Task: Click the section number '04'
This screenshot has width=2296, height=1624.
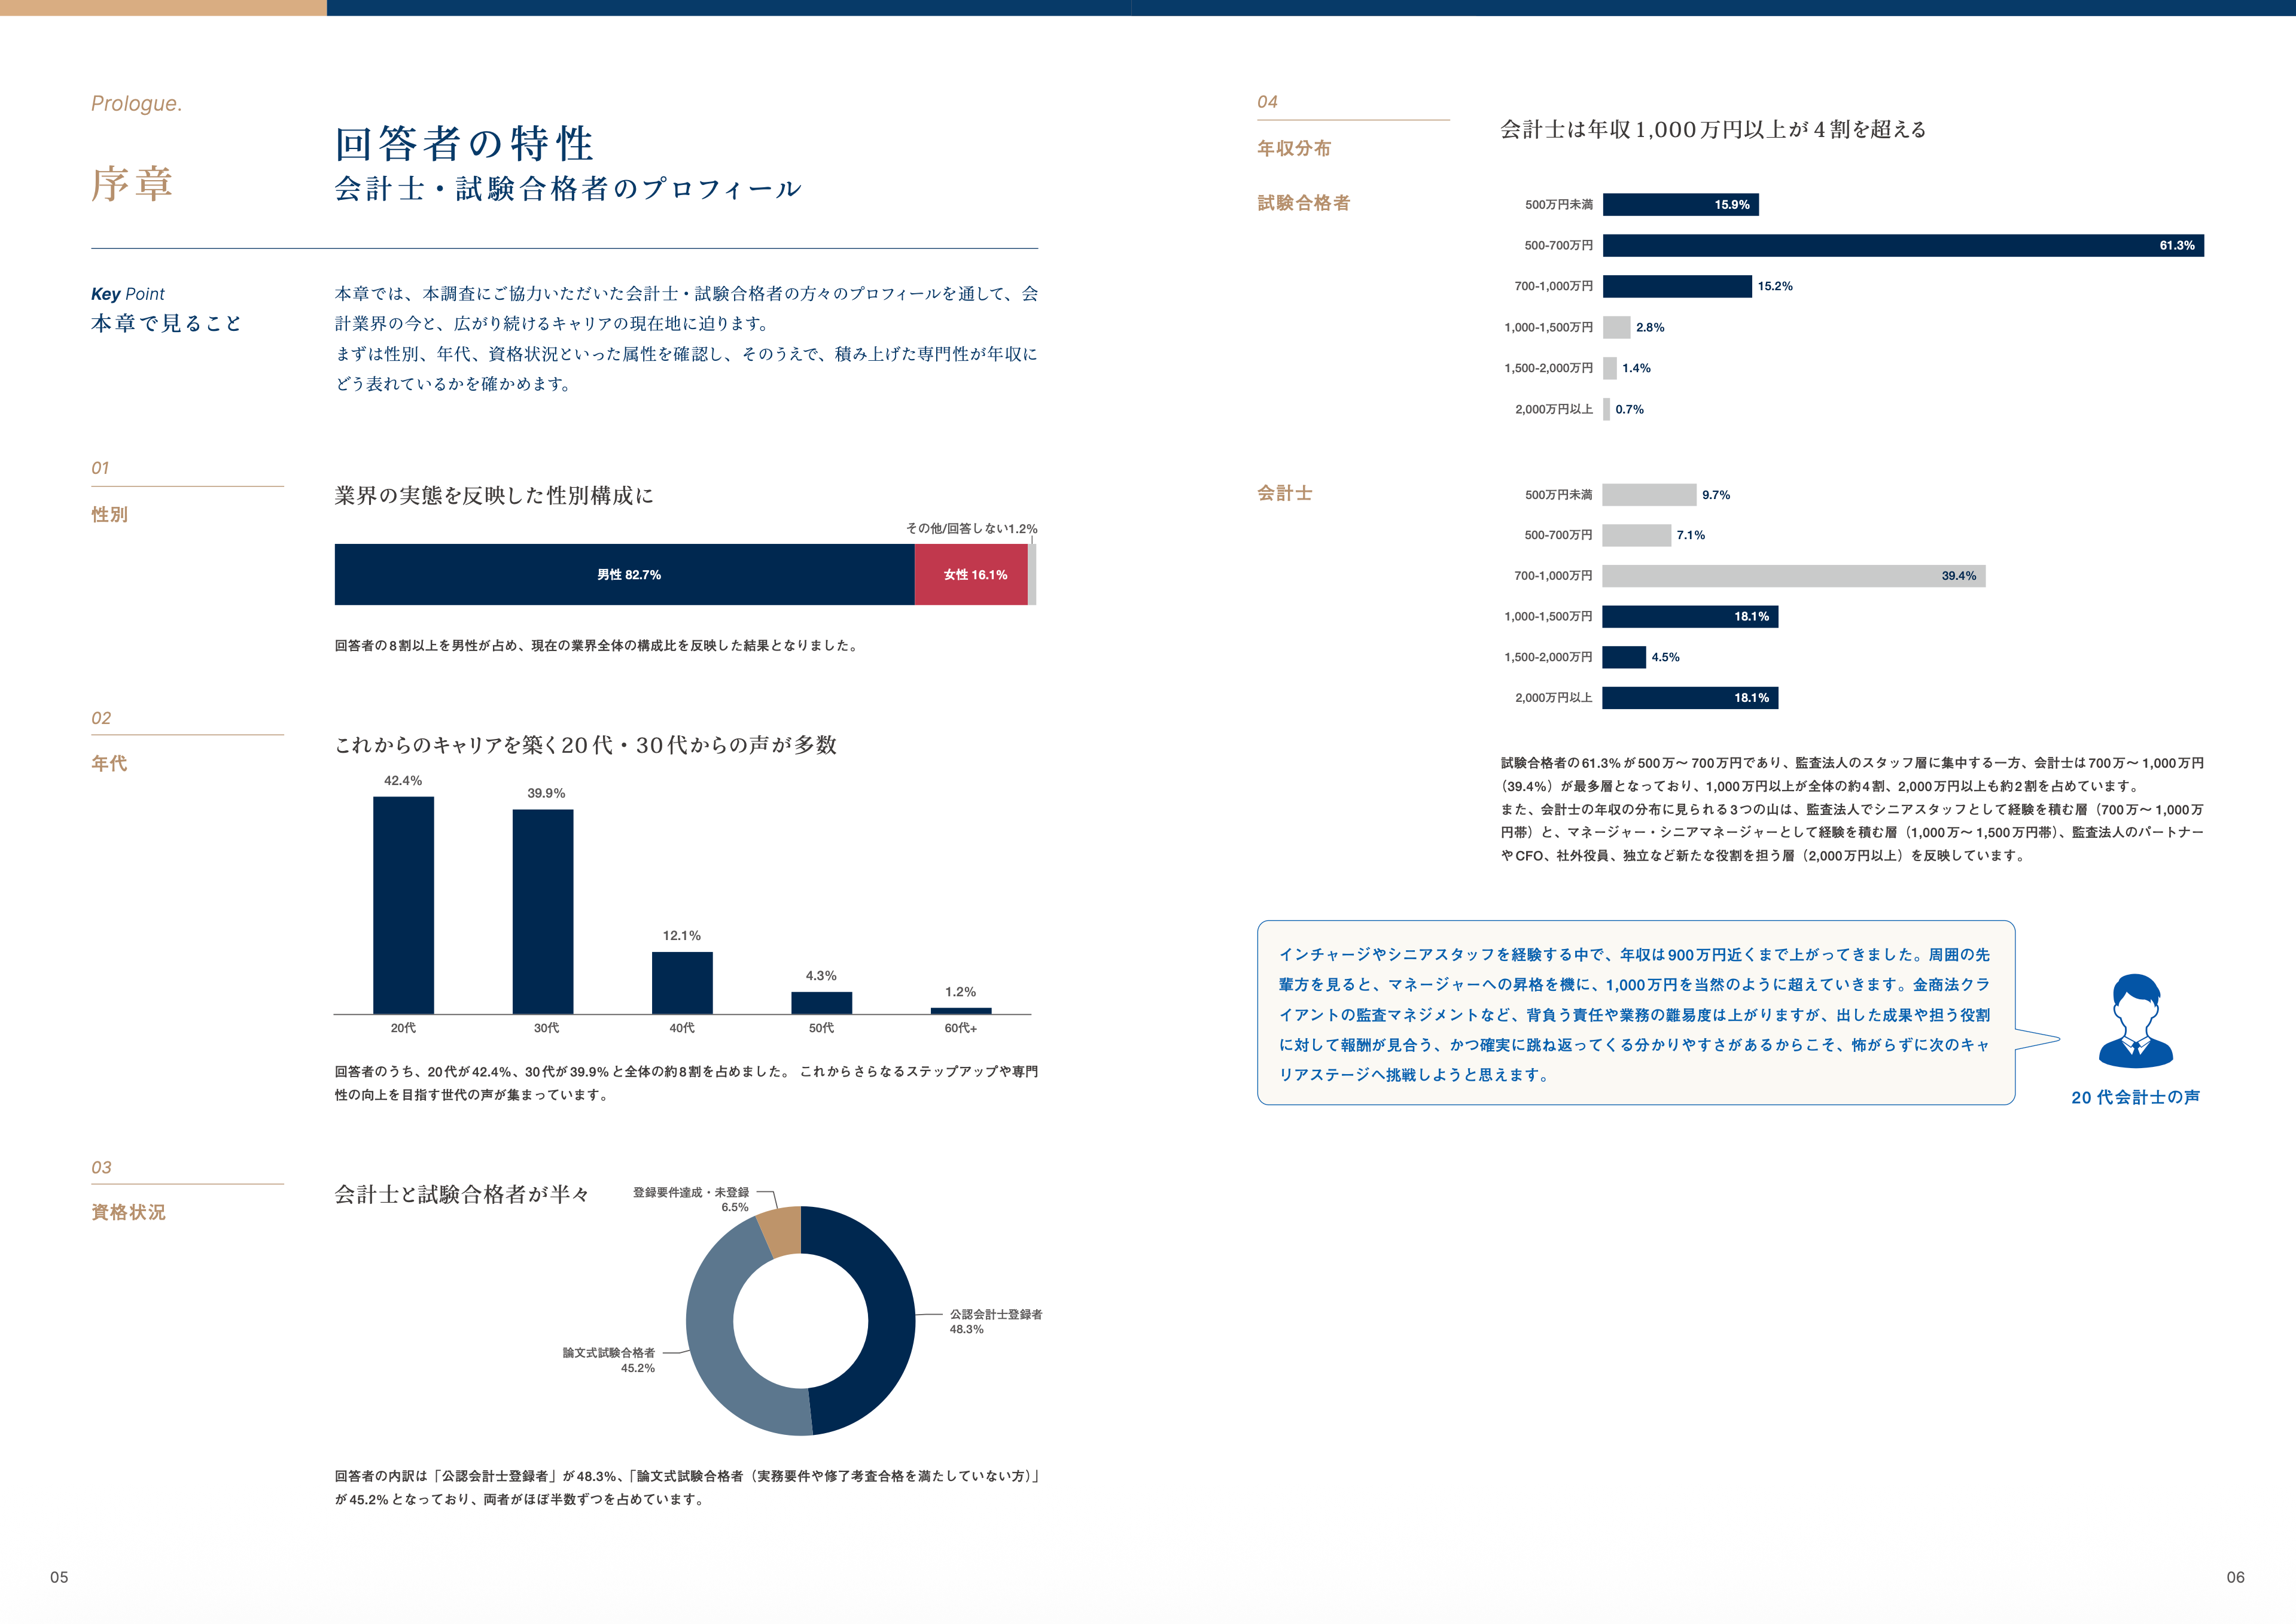Action: 1268,102
